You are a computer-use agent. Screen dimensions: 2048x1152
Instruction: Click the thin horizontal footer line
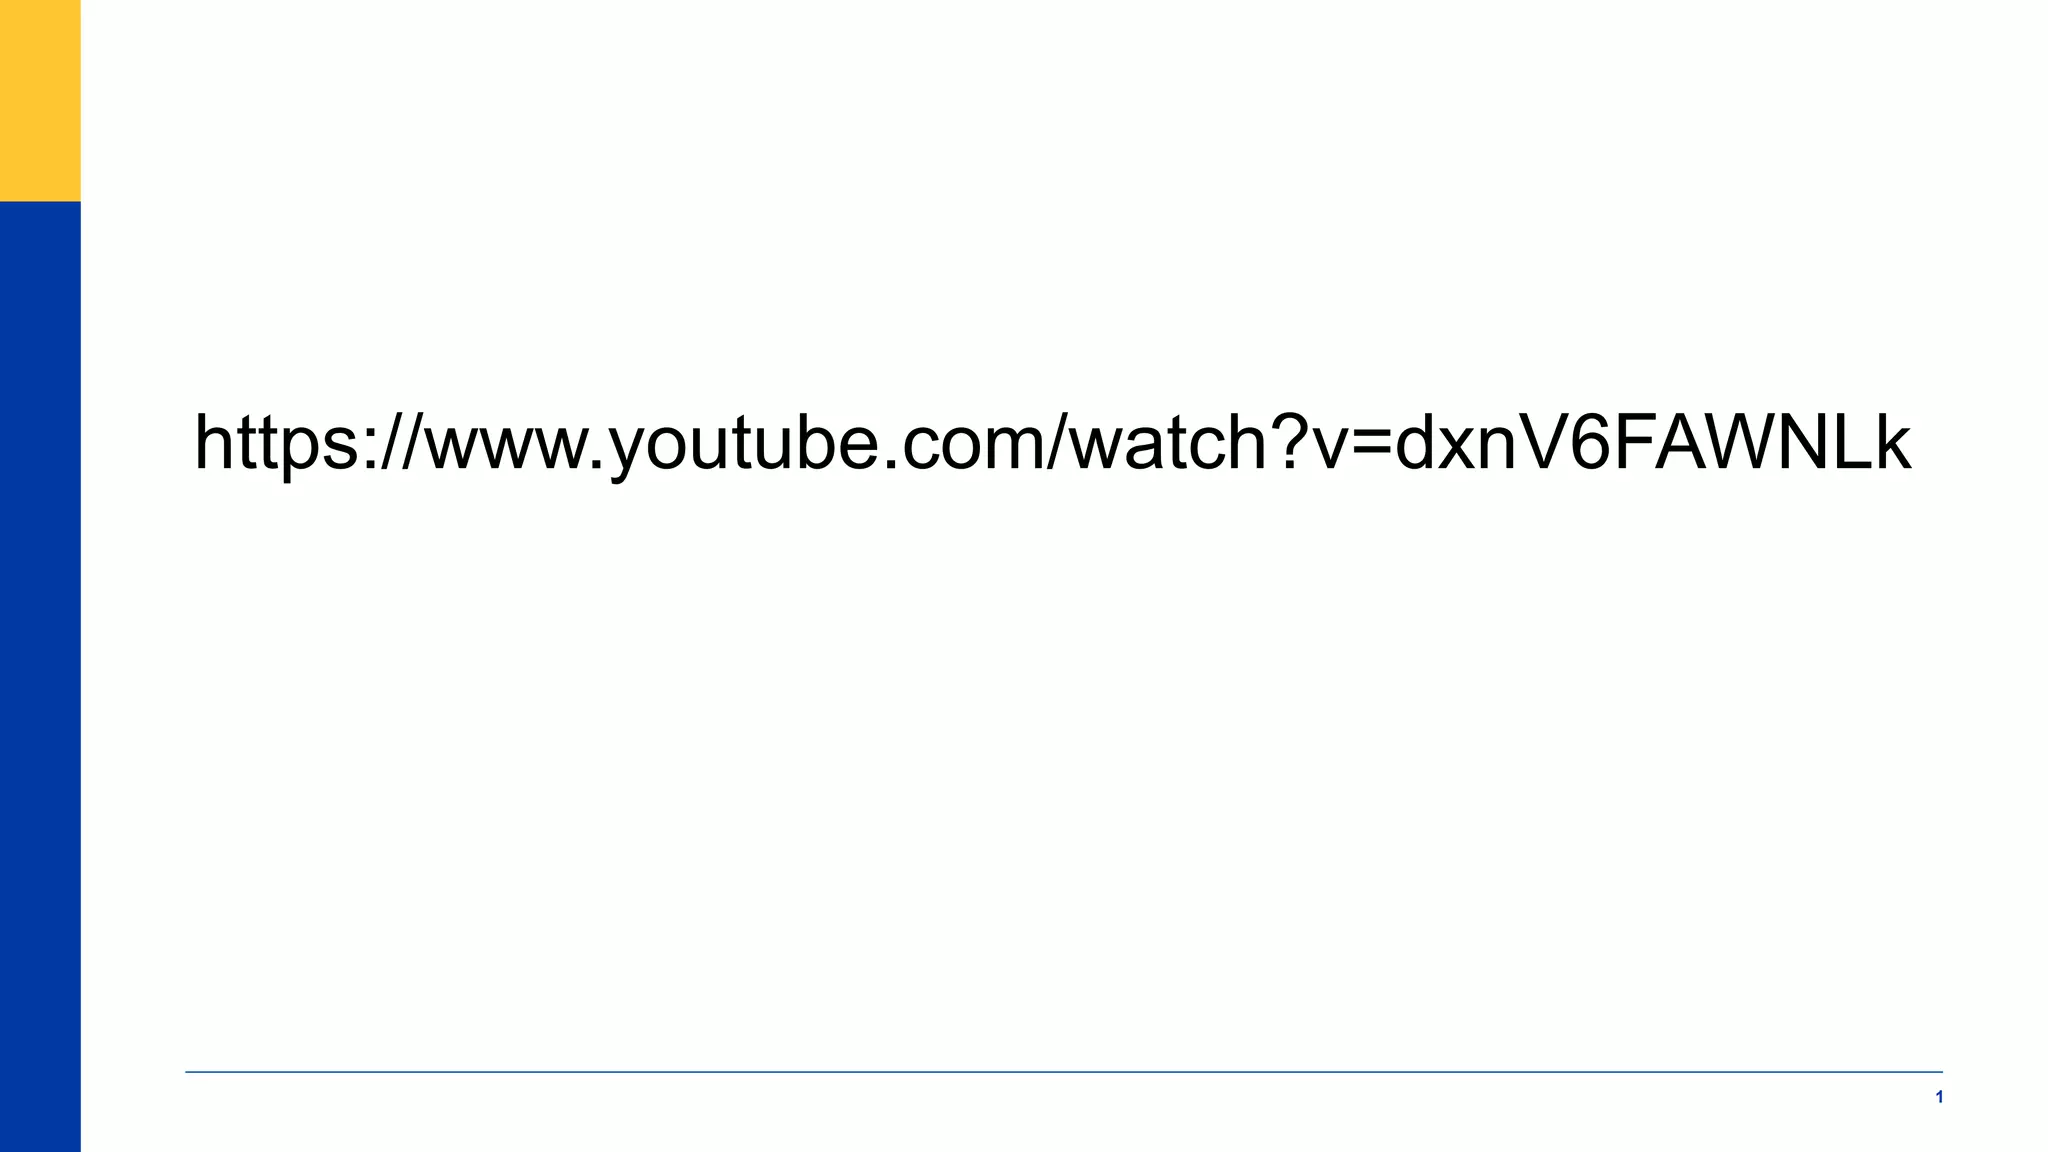(1064, 1072)
